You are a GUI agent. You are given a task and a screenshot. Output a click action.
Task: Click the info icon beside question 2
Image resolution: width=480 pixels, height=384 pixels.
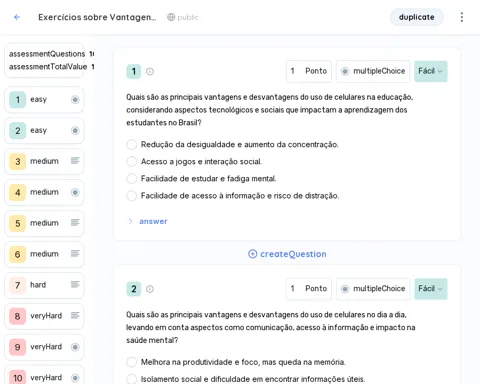click(x=150, y=289)
